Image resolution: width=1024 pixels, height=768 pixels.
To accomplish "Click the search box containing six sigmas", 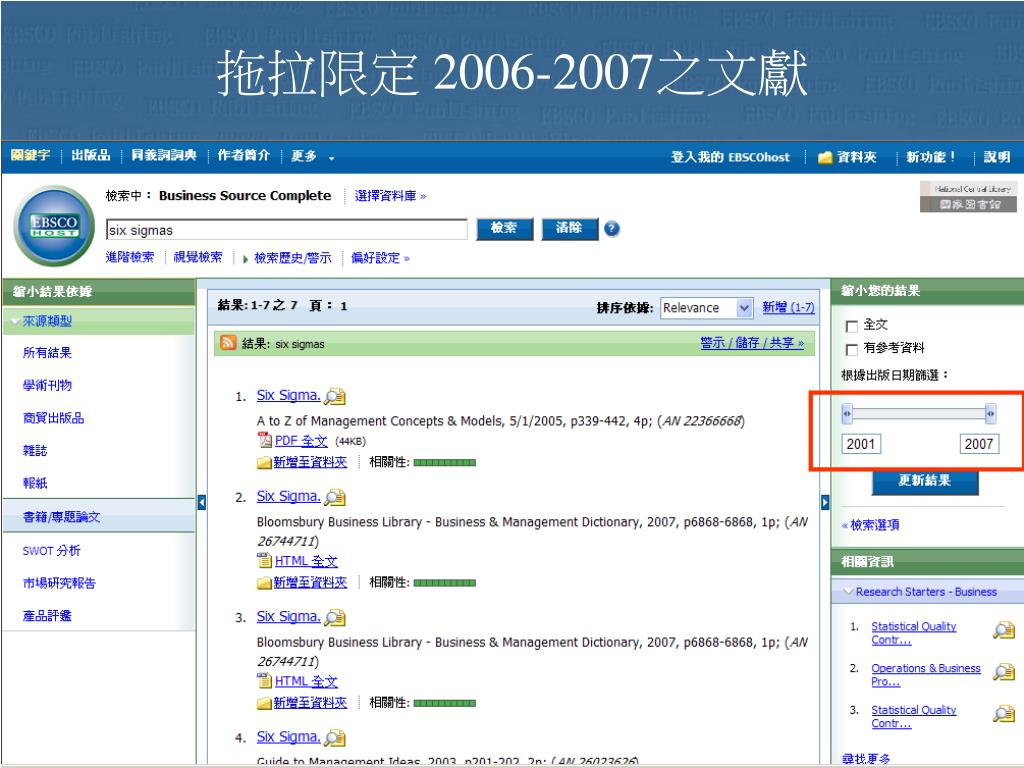I will [x=287, y=230].
